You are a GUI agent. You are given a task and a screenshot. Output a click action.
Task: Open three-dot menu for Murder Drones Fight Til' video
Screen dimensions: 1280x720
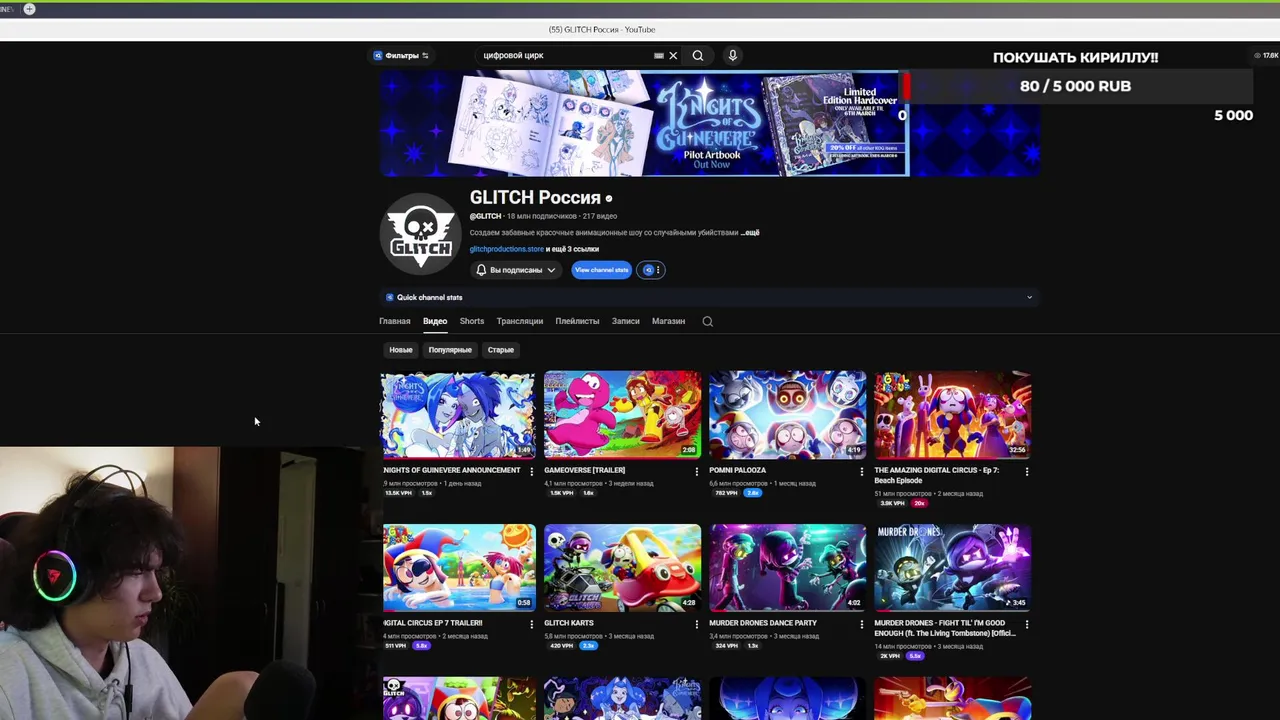tap(1027, 624)
